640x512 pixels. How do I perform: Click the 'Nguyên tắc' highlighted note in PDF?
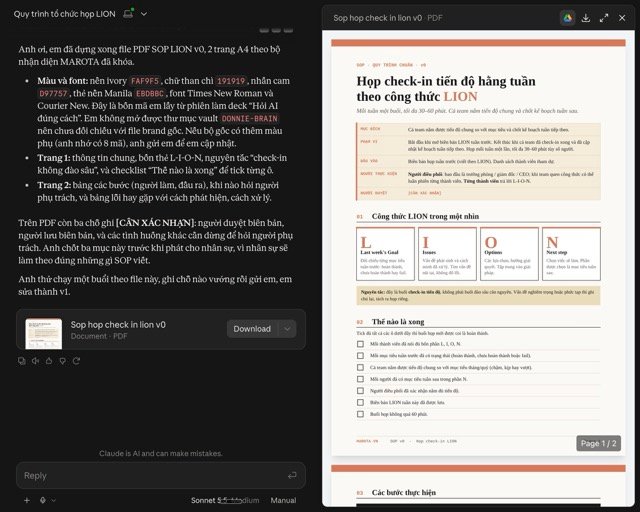(x=478, y=296)
